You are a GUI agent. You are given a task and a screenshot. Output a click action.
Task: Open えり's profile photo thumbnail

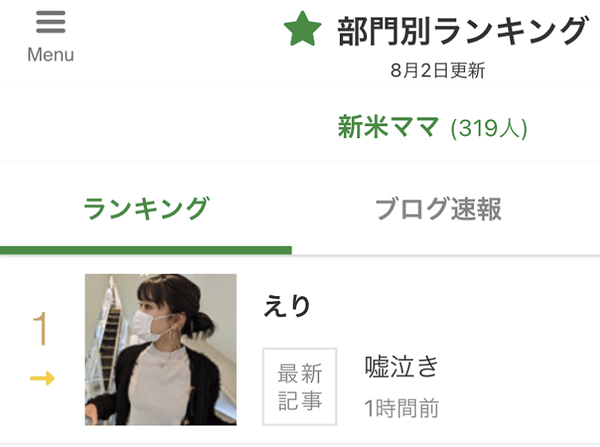[x=161, y=349]
